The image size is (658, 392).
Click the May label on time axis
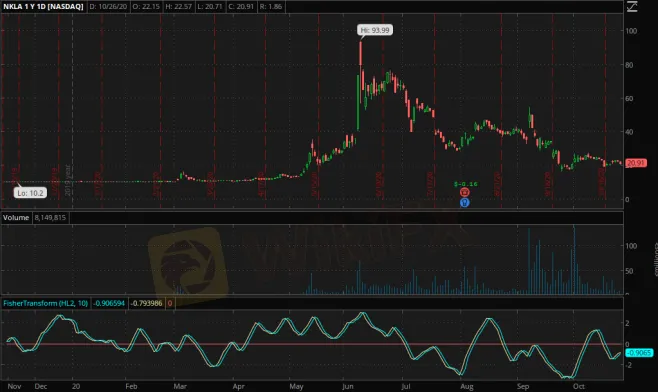(296, 387)
